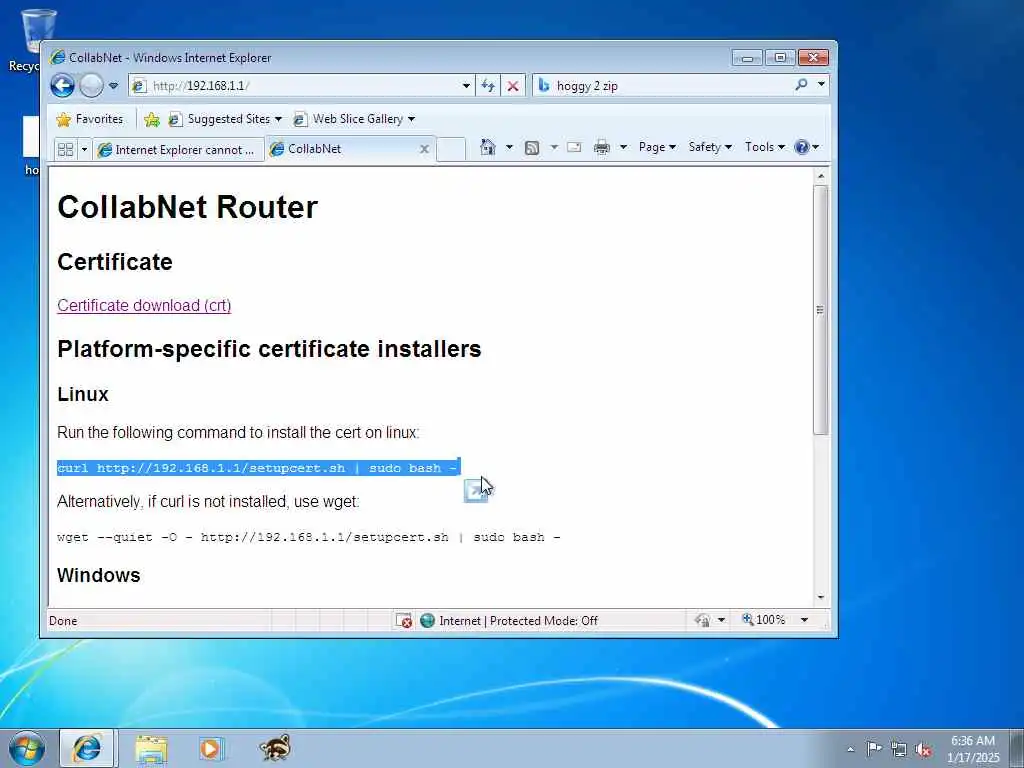1024x768 pixels.
Task: Switch to Internet Explorer cannot tab
Action: click(x=178, y=150)
